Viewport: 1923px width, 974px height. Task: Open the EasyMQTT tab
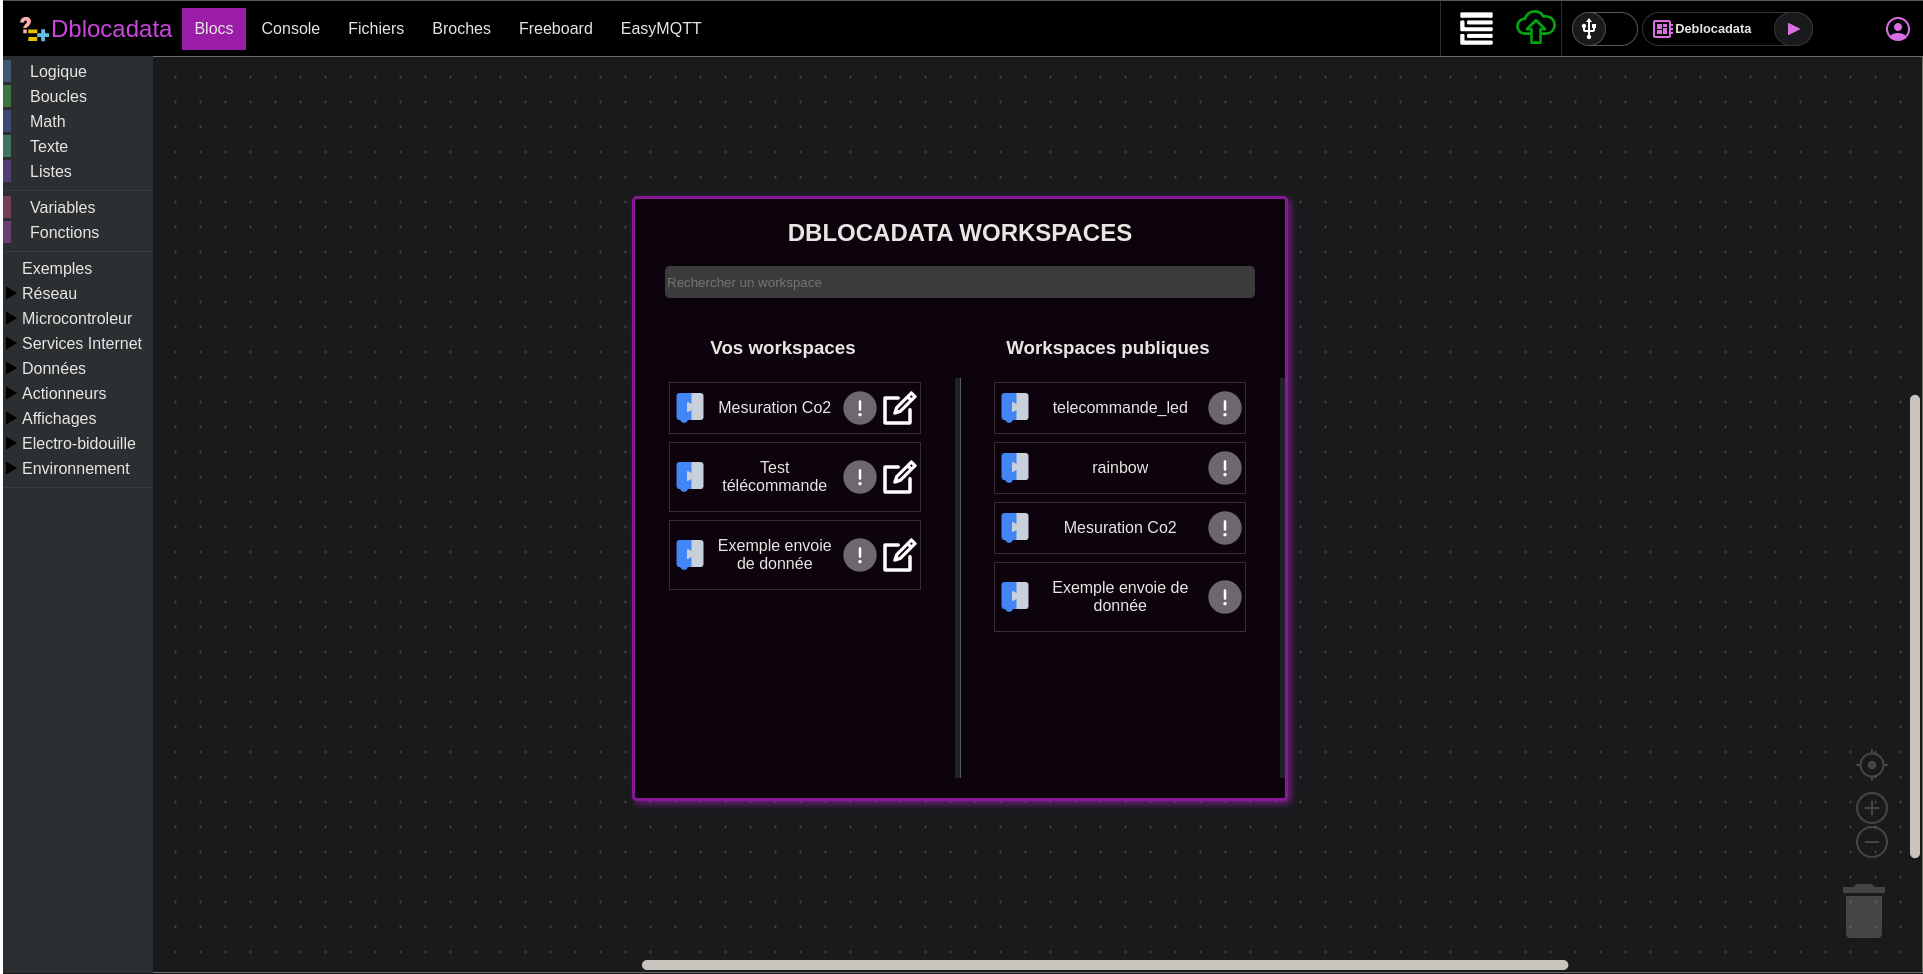coord(660,29)
